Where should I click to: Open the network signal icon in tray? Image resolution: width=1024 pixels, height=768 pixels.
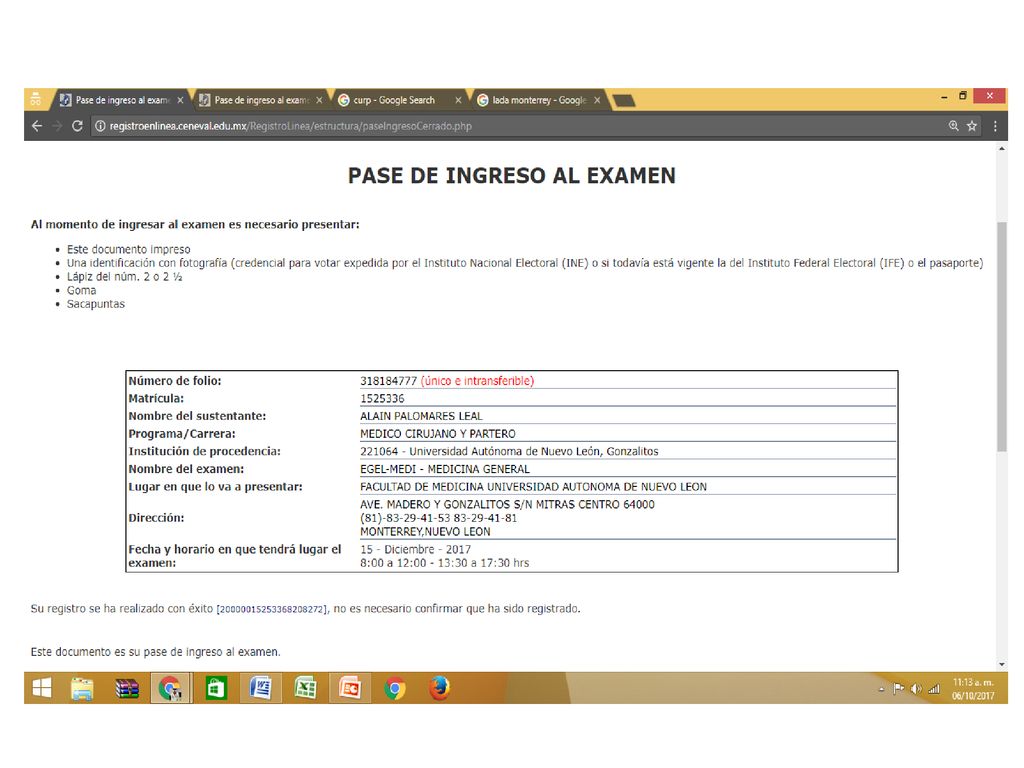935,688
